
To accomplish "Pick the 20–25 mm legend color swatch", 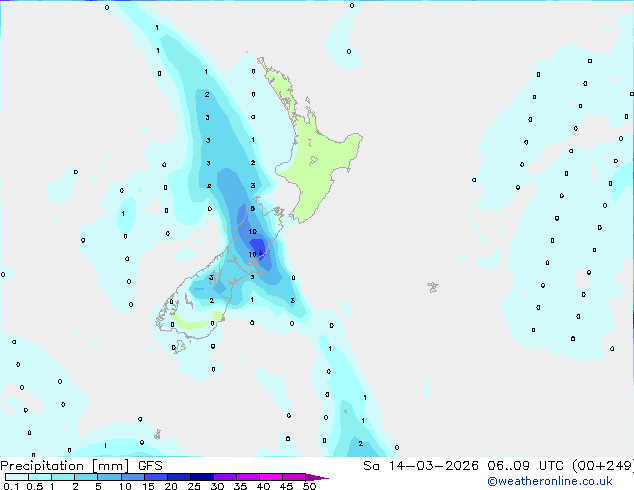I will (x=179, y=477).
